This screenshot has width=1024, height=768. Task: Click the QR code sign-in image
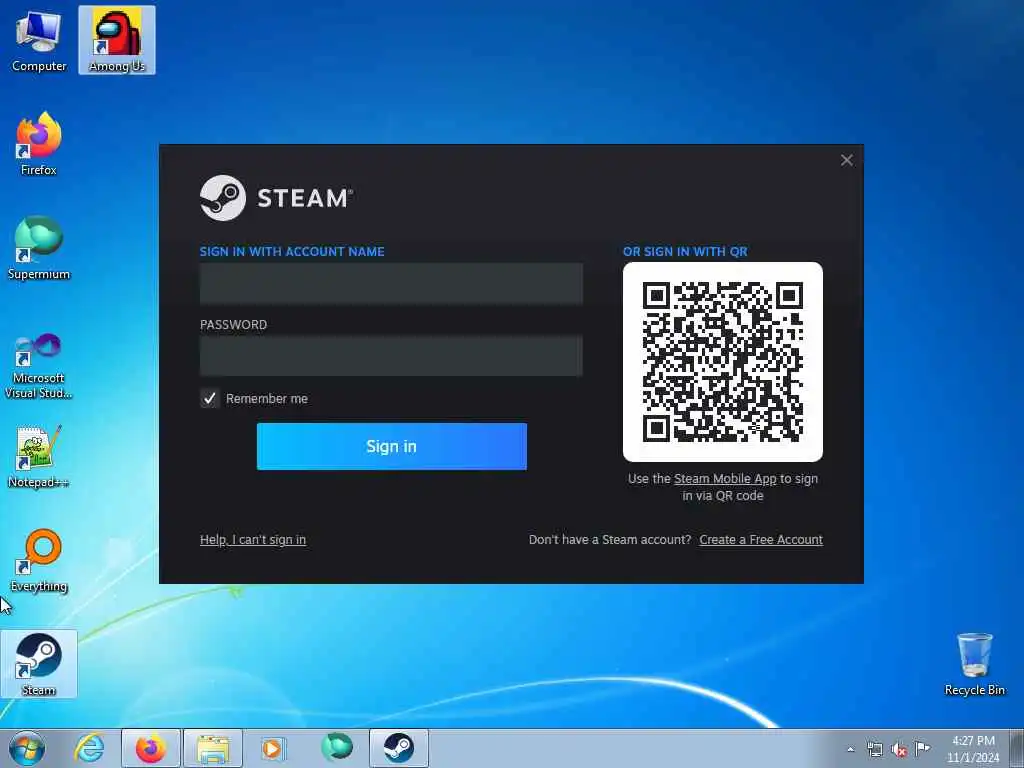(x=723, y=362)
